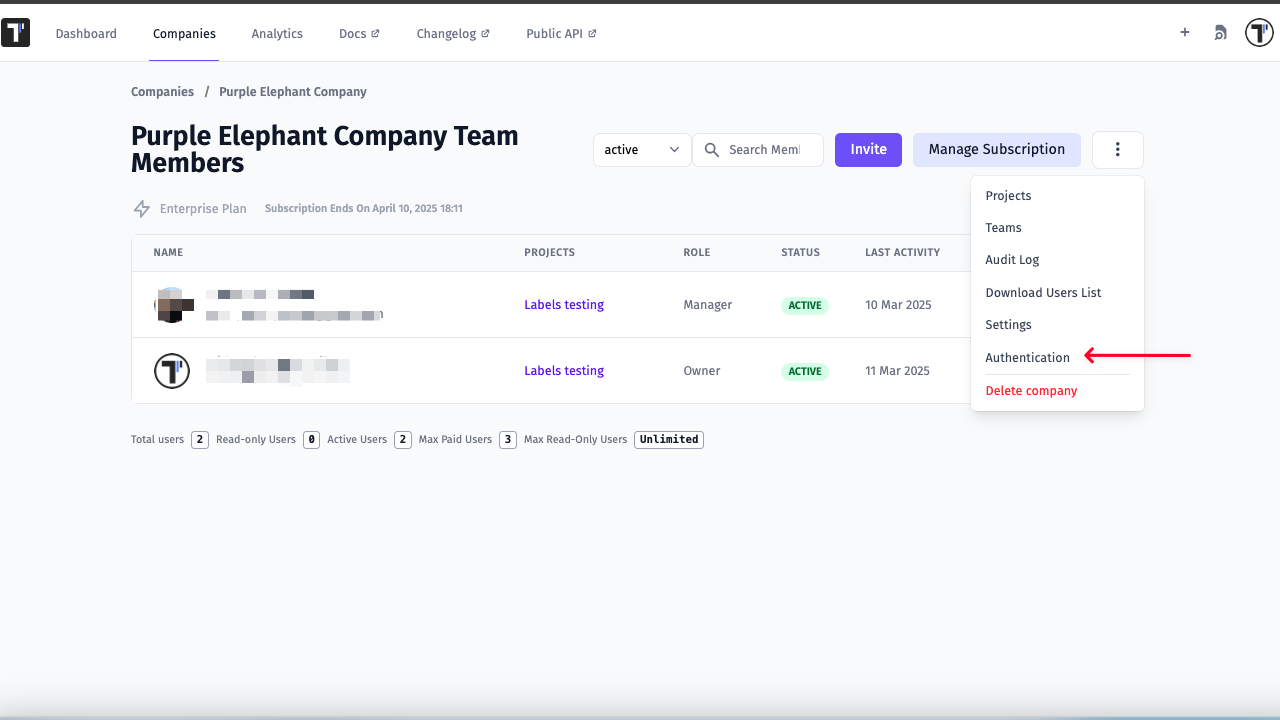1280x720 pixels.
Task: Open the user profile avatar menu
Action: [x=1258, y=33]
